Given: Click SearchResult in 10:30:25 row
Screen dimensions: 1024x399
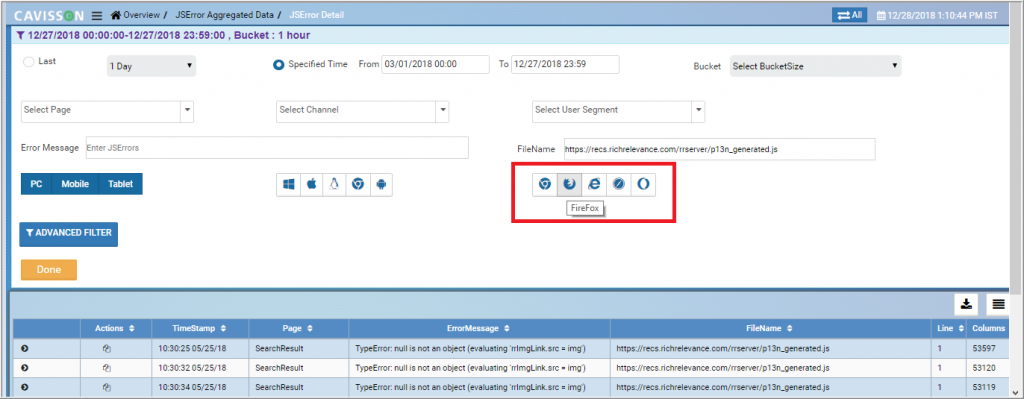Looking at the screenshot, I should click(280, 349).
